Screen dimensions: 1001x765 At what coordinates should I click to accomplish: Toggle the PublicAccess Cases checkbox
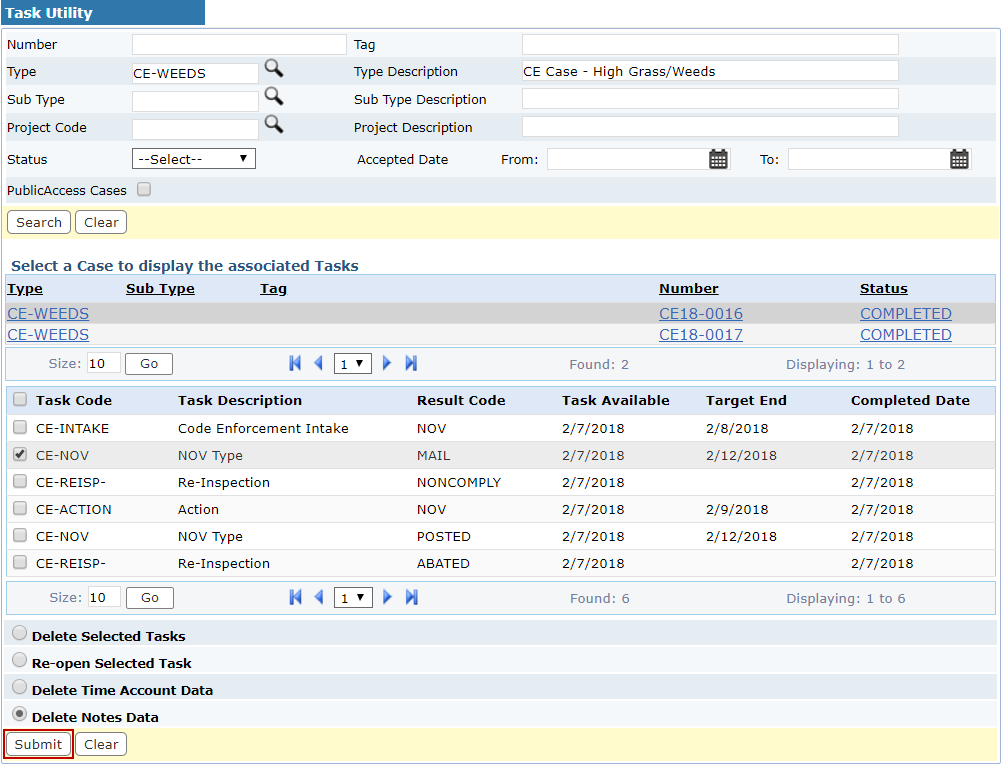144,189
